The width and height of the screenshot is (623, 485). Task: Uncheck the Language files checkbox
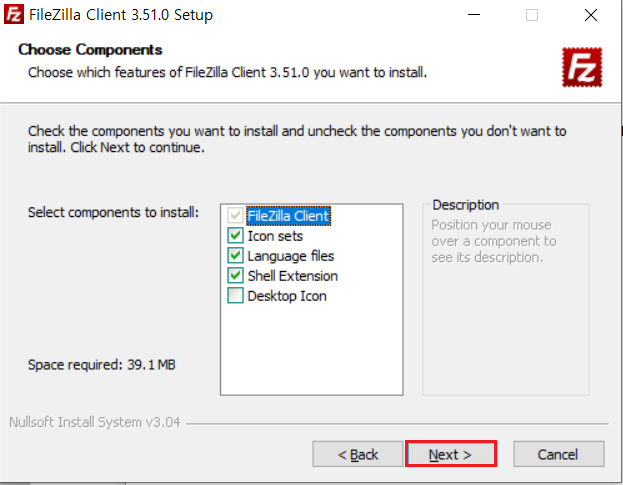(235, 256)
